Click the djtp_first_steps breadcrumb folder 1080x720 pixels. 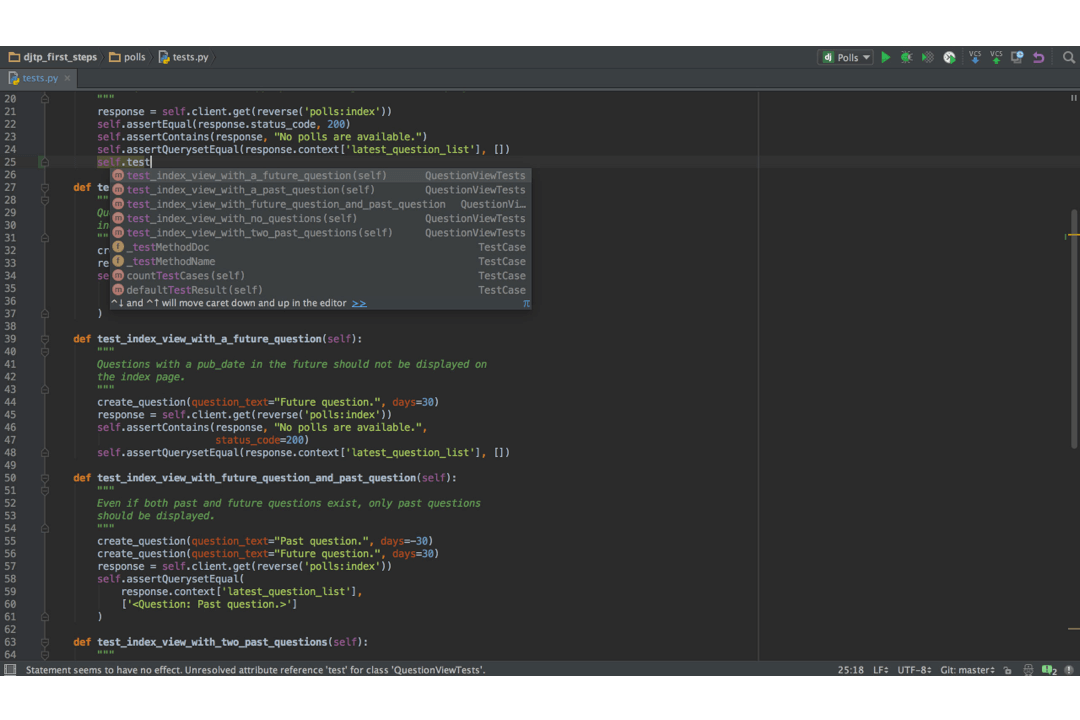coord(59,58)
